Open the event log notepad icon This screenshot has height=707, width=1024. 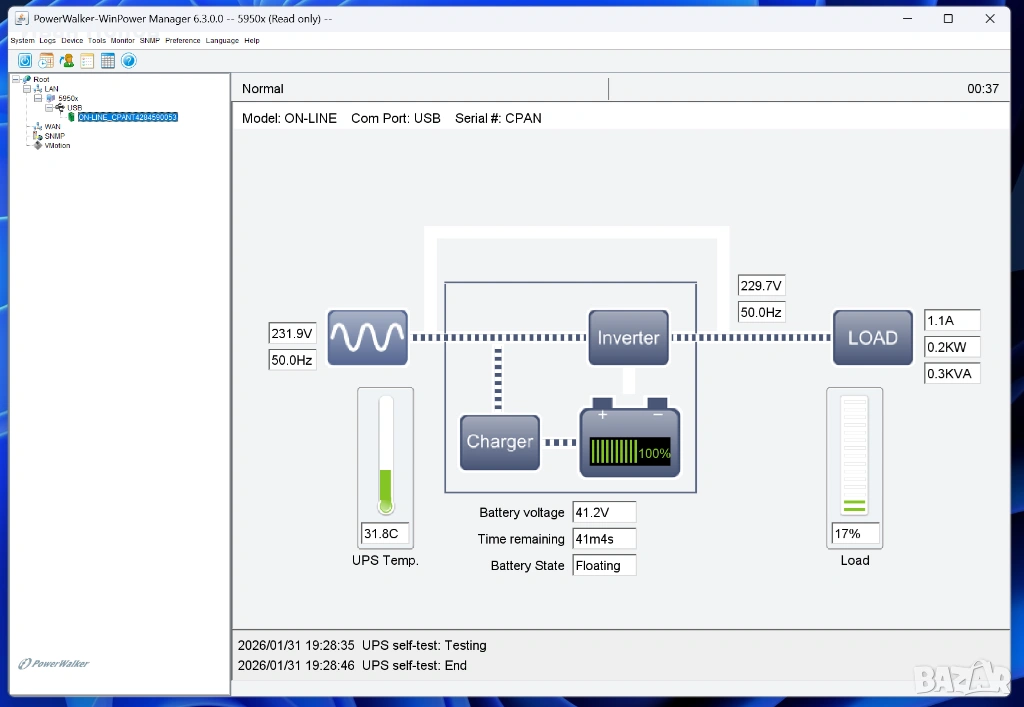point(87,61)
